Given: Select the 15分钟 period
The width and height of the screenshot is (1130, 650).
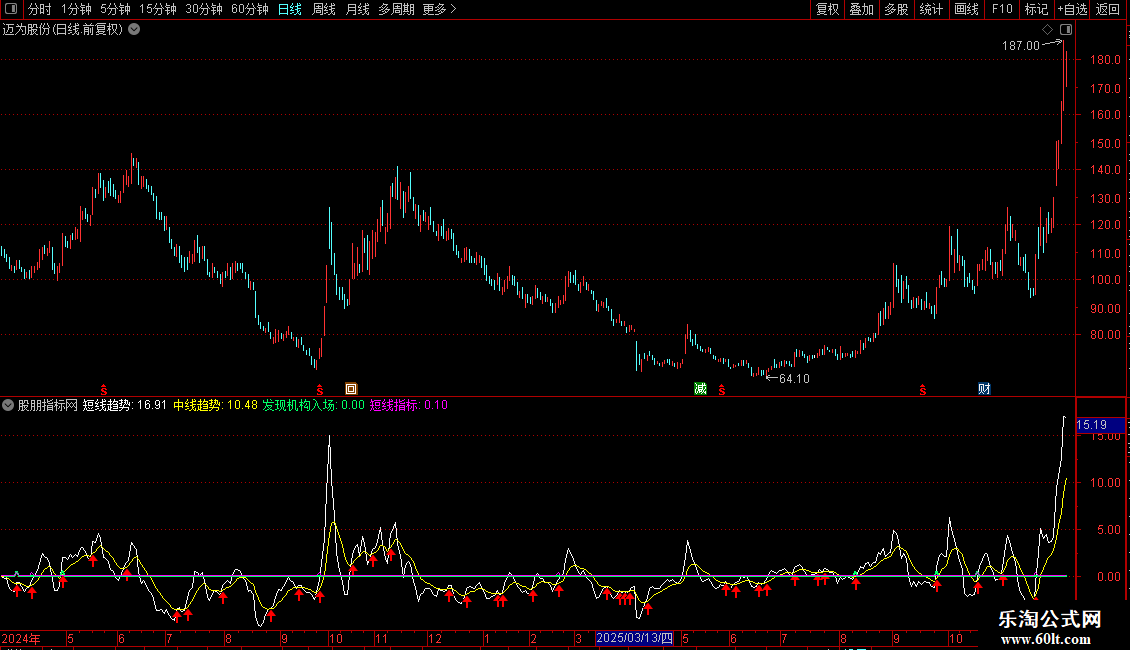Looking at the screenshot, I should coord(158,9).
